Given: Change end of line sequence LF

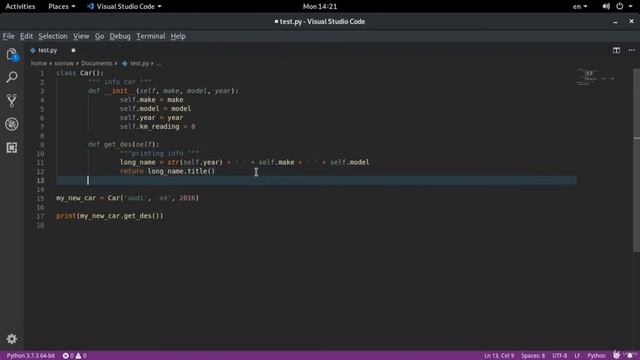Looking at the screenshot, I should pyautogui.click(x=577, y=356).
